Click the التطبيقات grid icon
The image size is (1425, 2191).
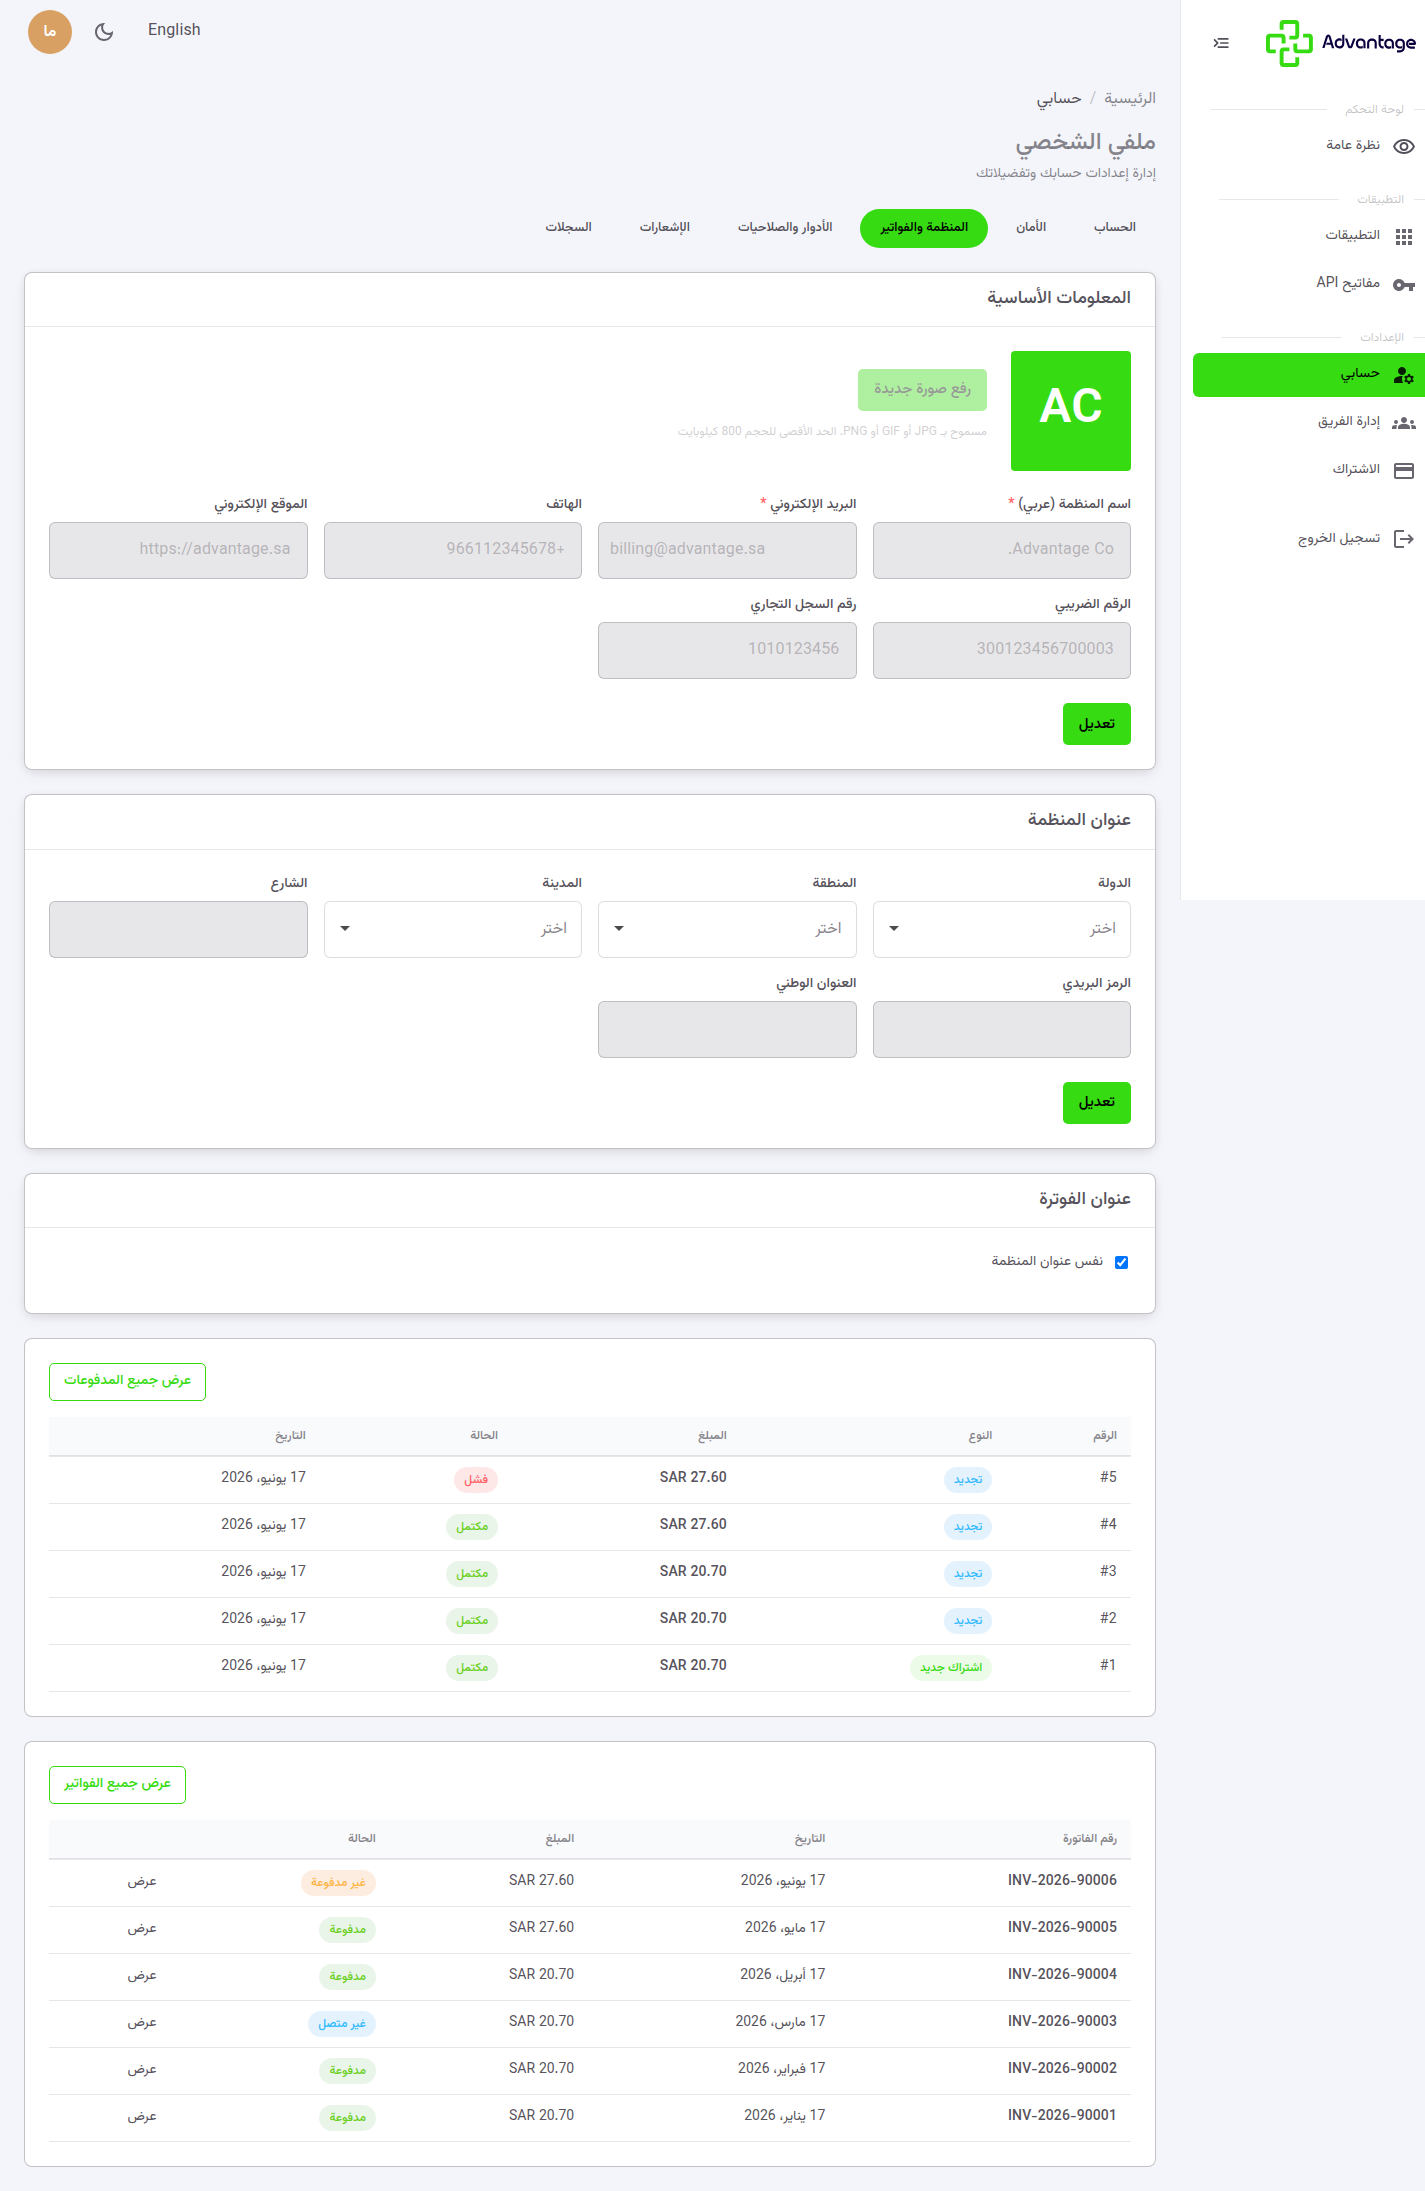pos(1404,236)
